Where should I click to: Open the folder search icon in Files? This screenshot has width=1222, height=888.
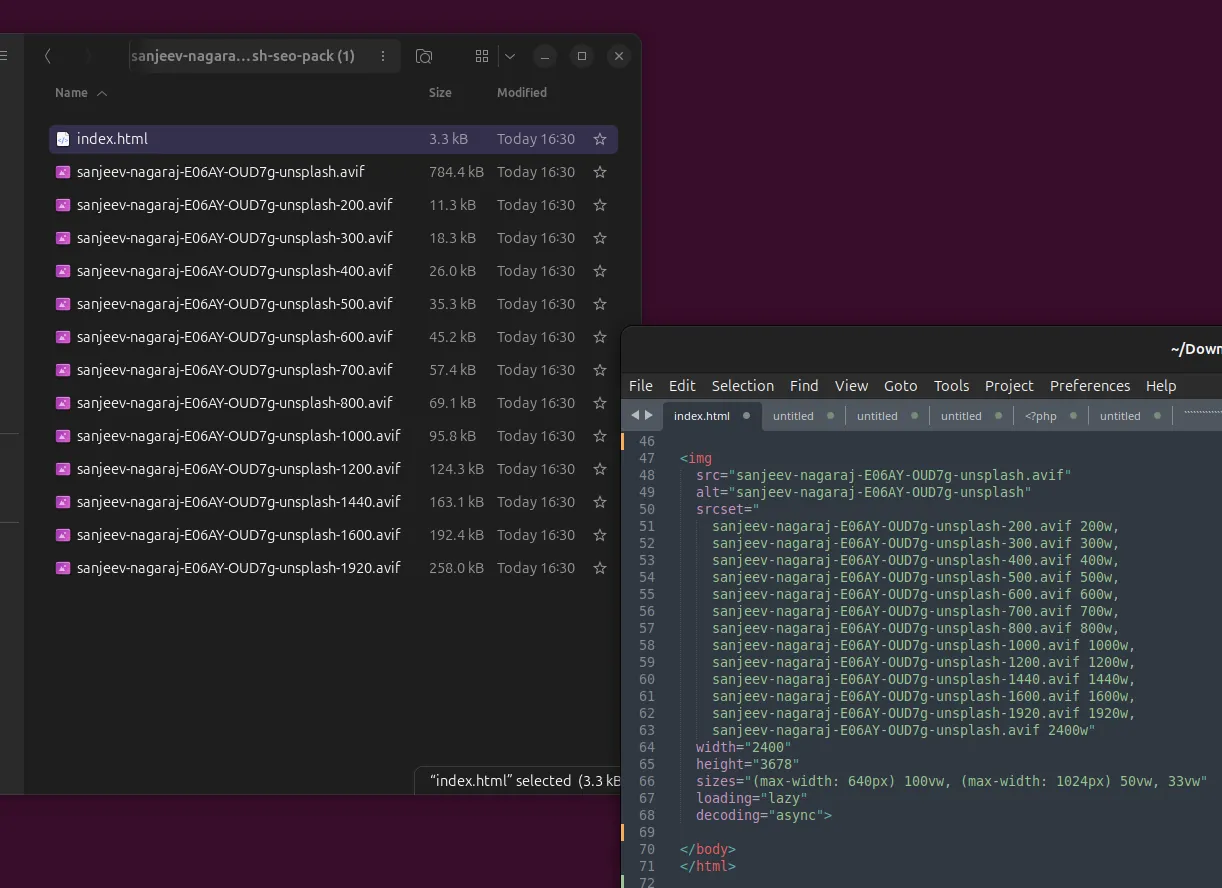pyautogui.click(x=424, y=56)
